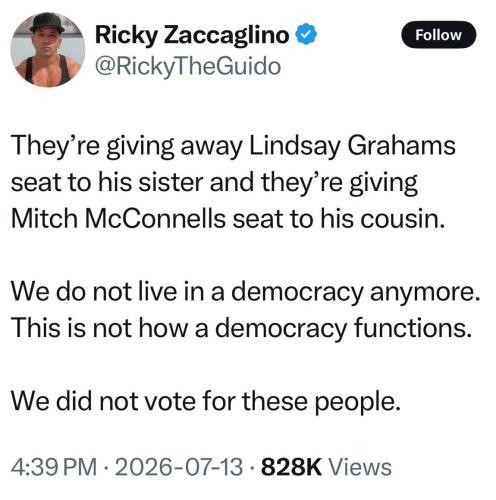The width and height of the screenshot is (496, 500).
Task: Follow Ricky Zaccaglino with the Follow button
Action: tap(438, 35)
